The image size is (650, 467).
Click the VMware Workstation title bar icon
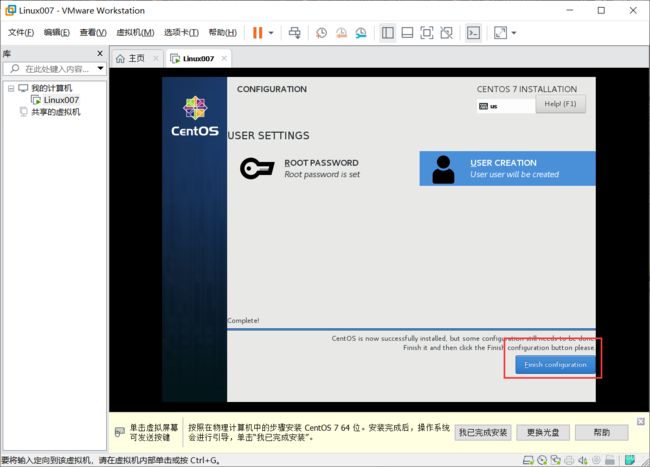10,10
